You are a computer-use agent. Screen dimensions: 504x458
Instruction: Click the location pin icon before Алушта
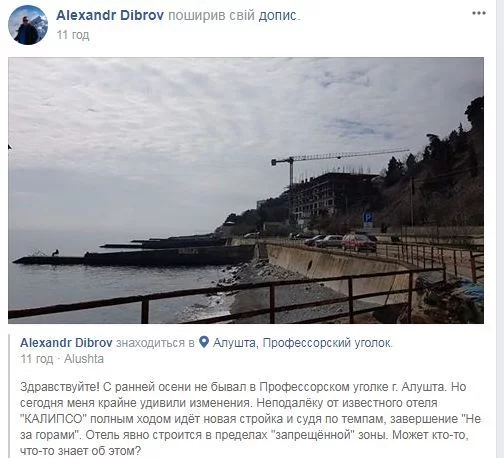point(204,342)
